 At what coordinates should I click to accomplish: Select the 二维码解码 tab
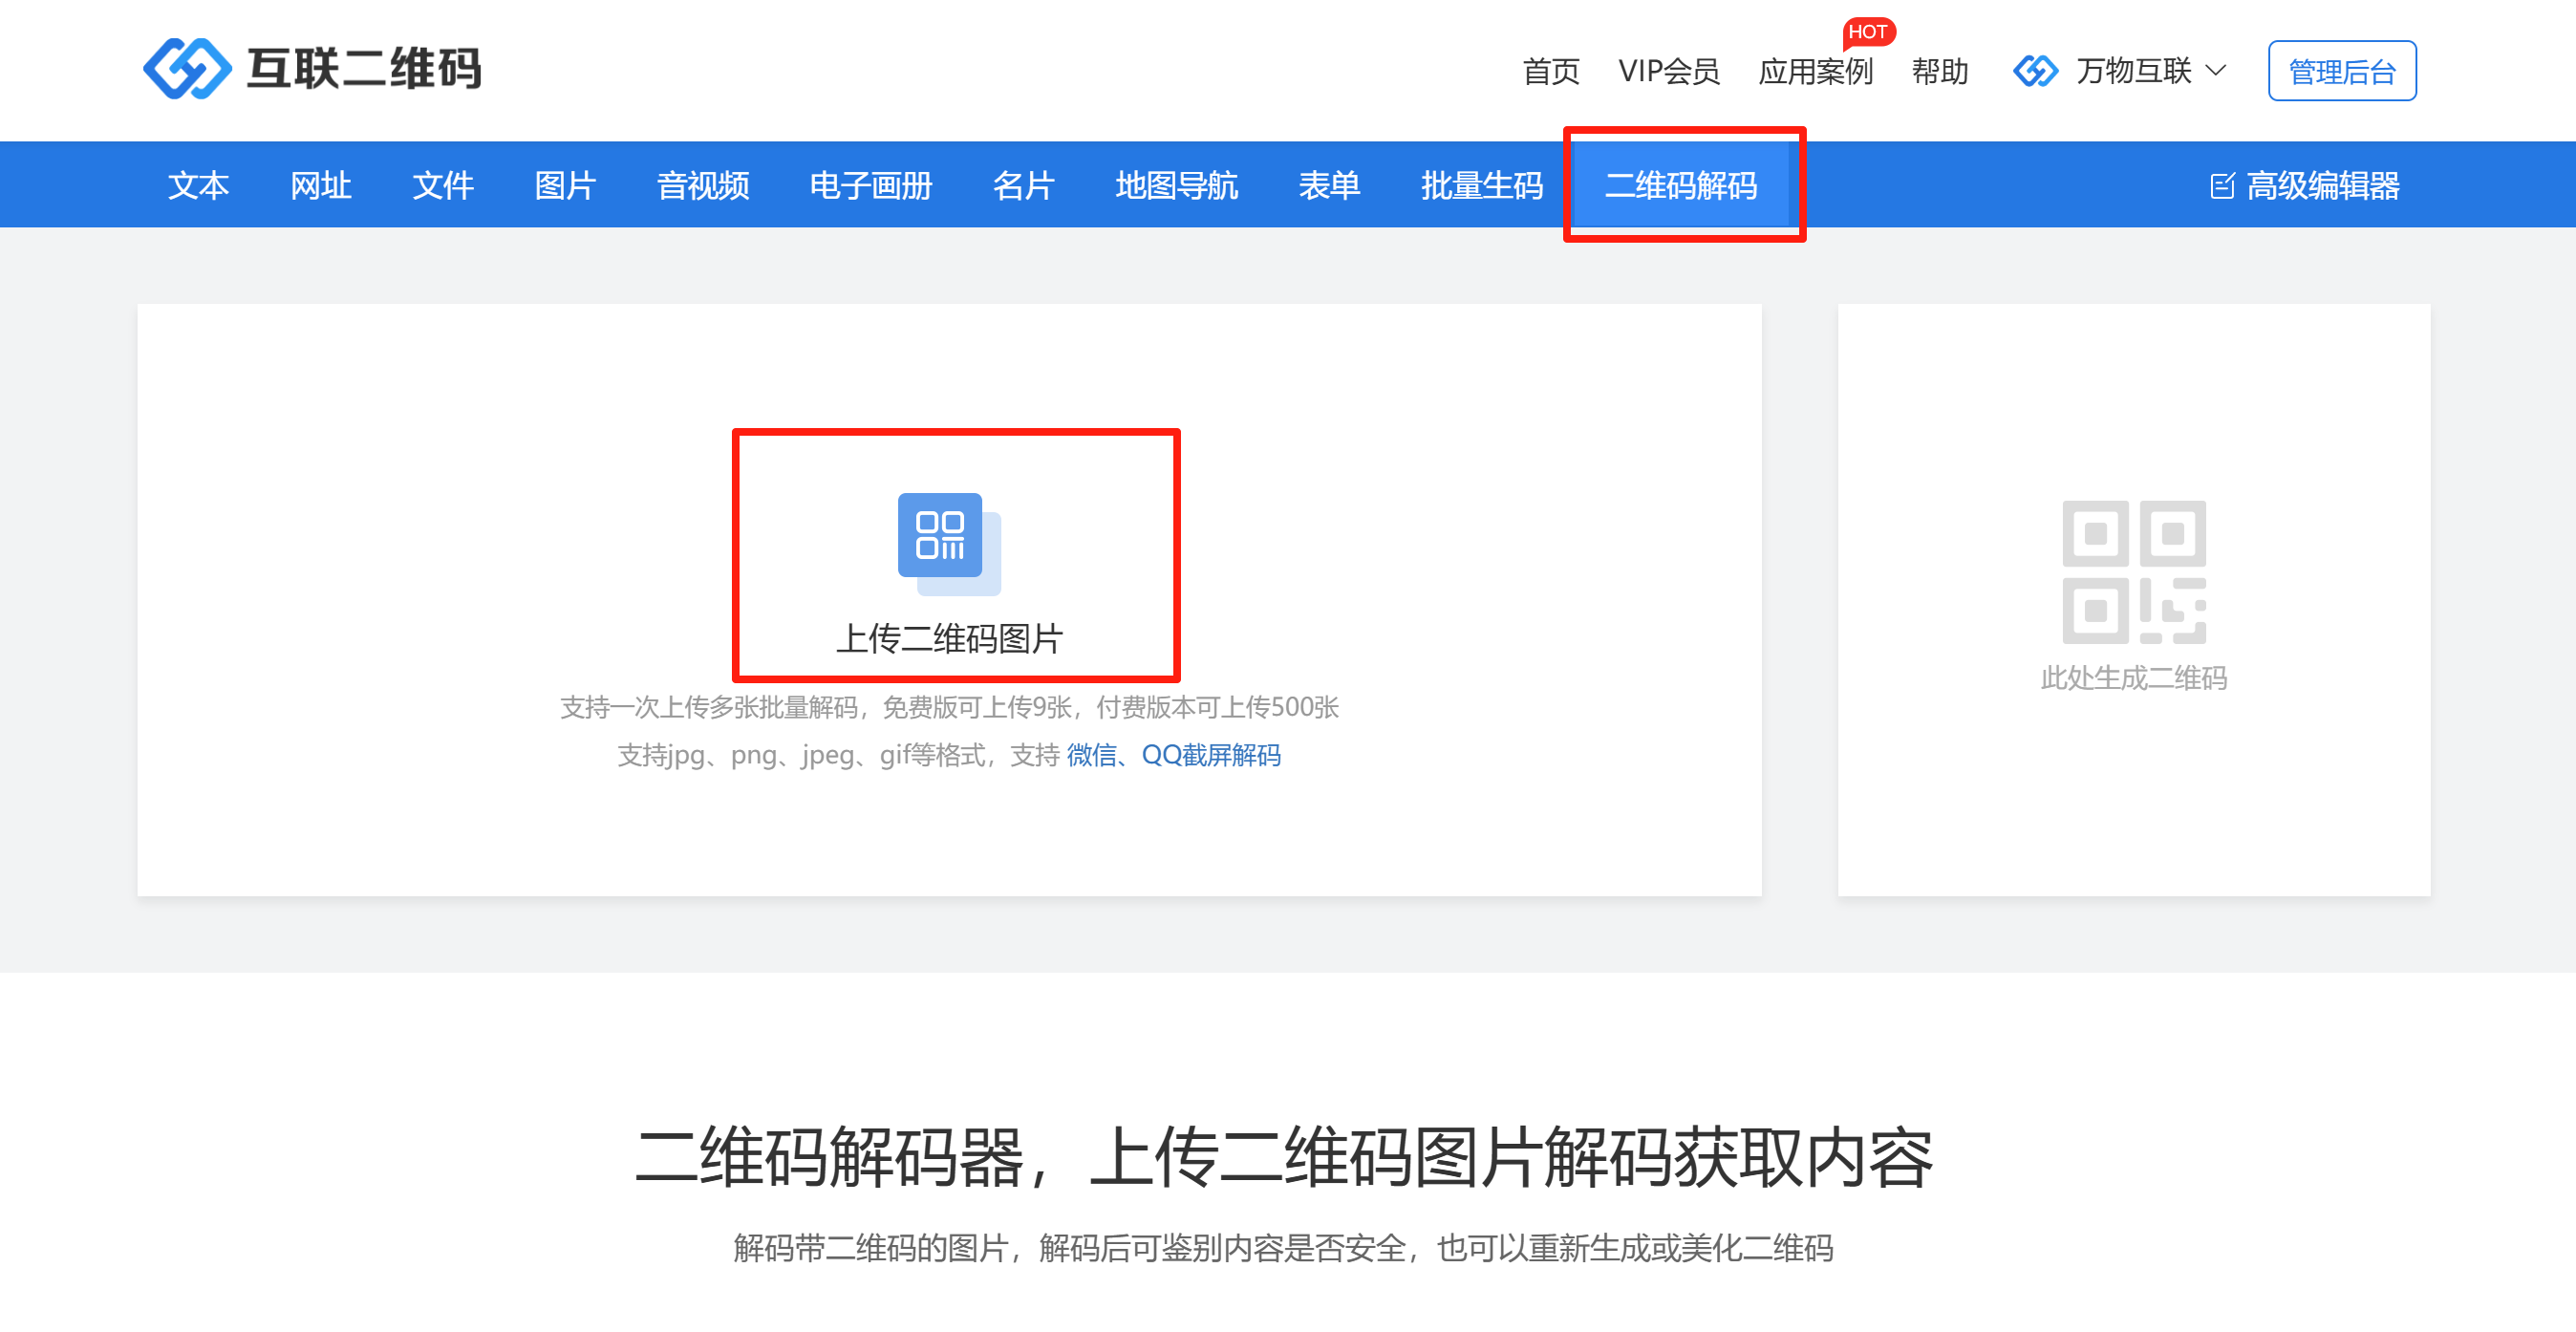tap(1680, 186)
